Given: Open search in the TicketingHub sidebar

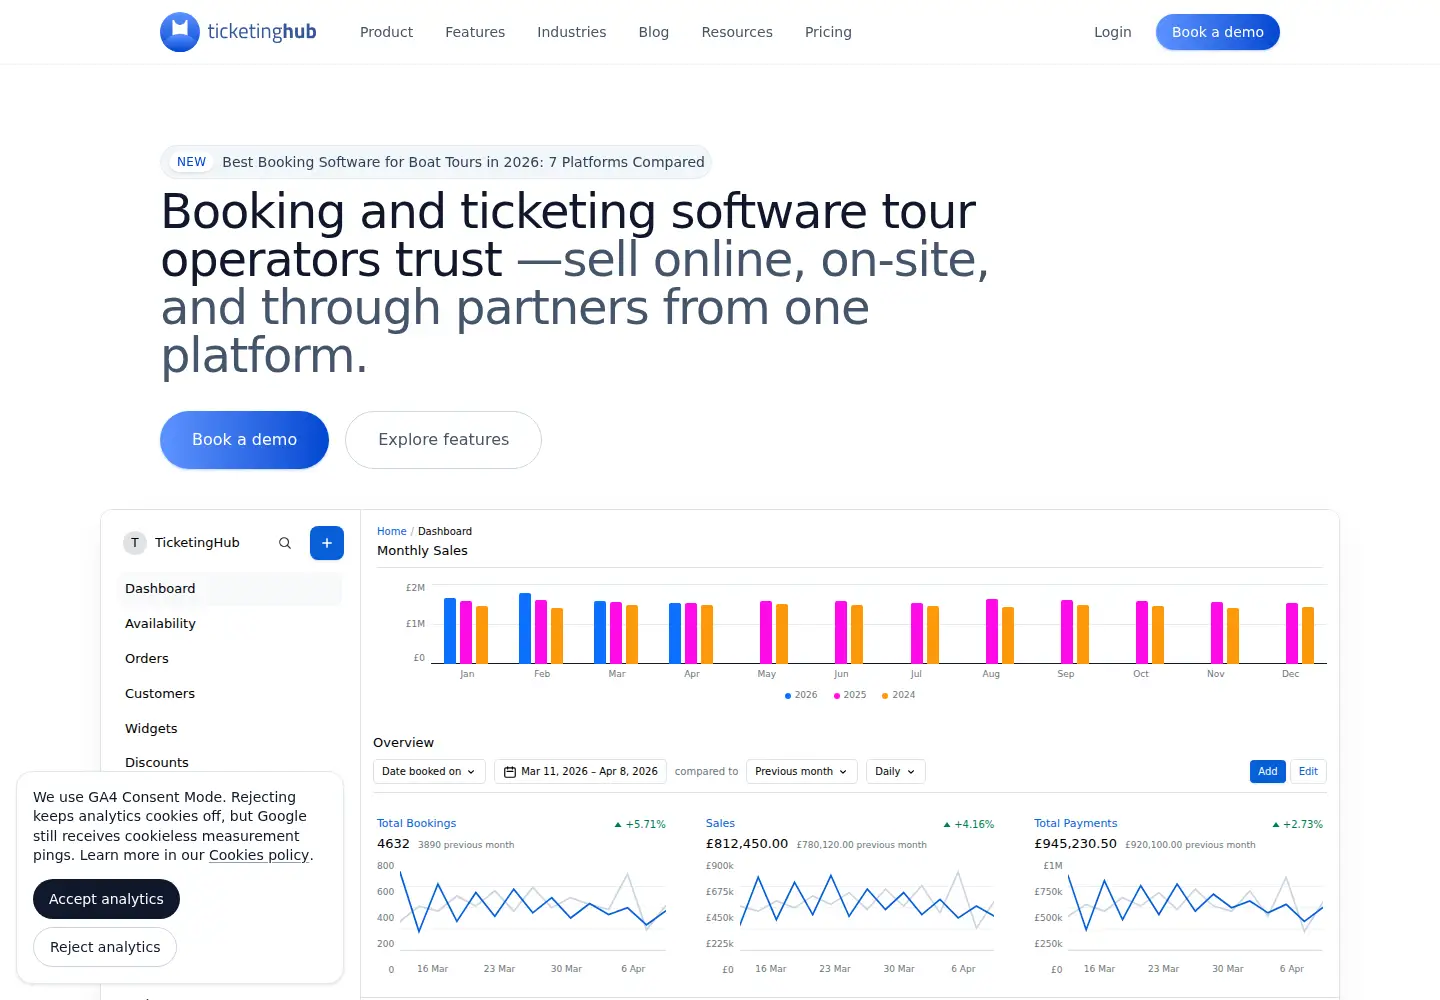Looking at the screenshot, I should point(285,543).
